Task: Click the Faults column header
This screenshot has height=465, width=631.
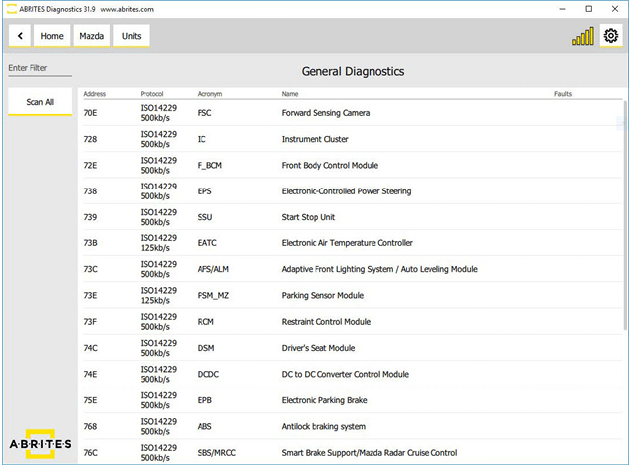Action: [x=563, y=94]
